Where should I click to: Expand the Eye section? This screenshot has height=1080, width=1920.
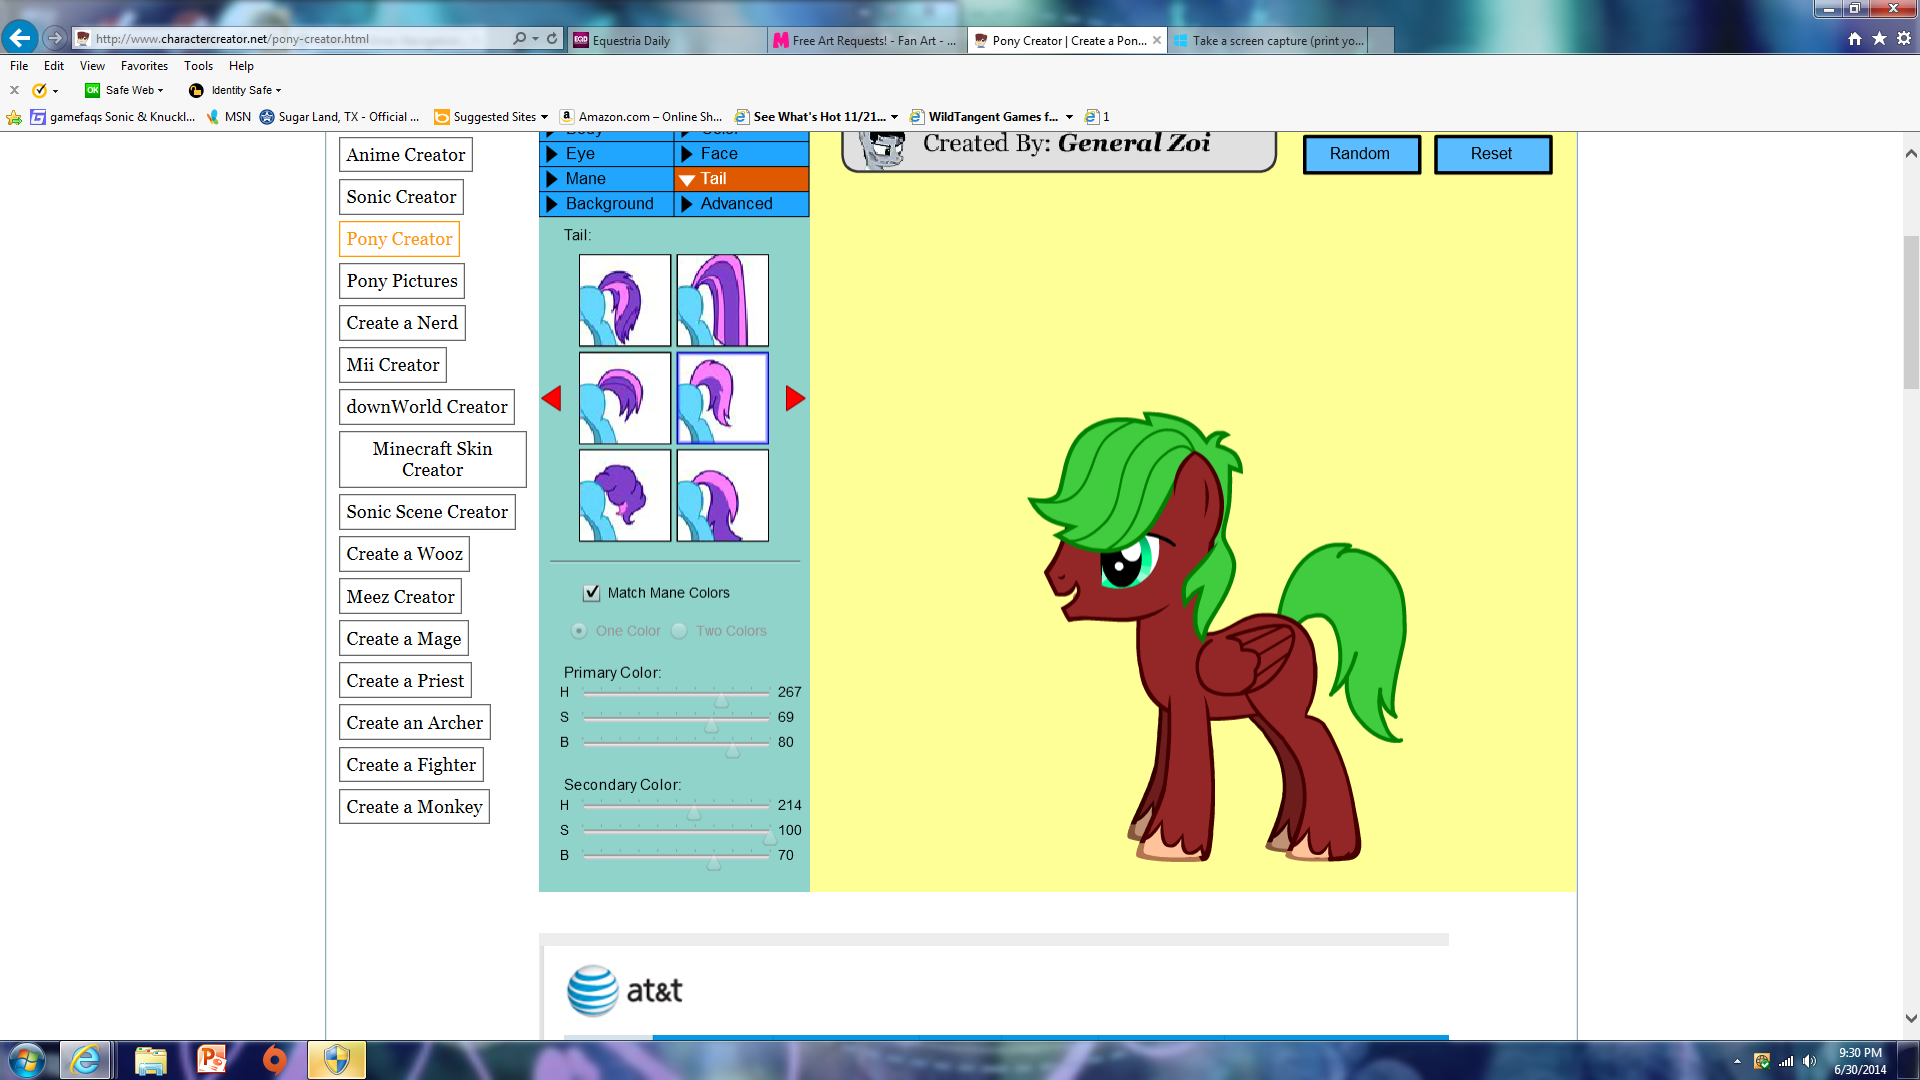tap(606, 153)
